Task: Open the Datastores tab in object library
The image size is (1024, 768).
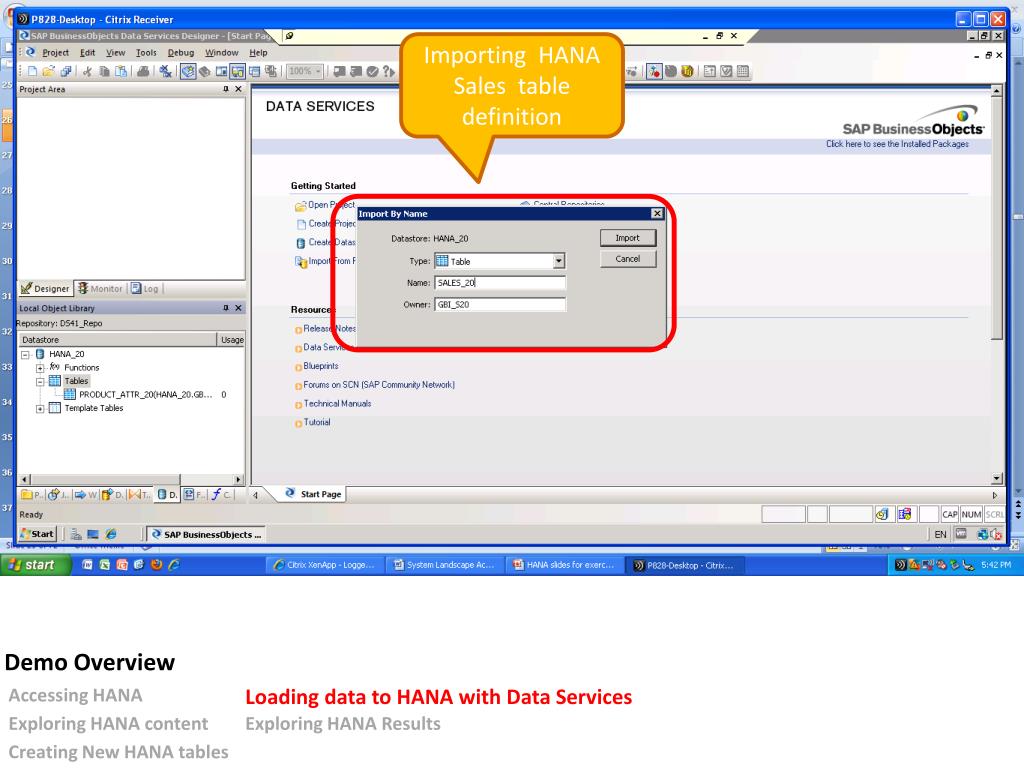Action: point(167,494)
